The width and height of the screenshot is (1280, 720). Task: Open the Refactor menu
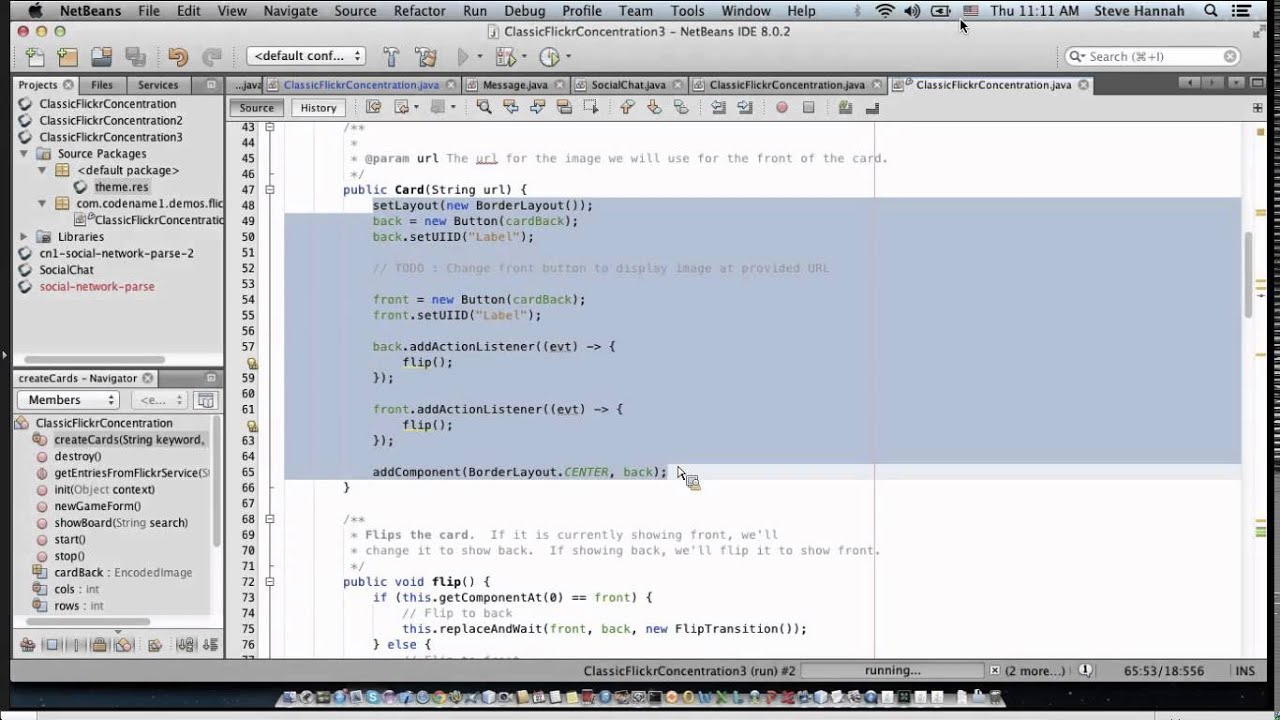coord(420,11)
